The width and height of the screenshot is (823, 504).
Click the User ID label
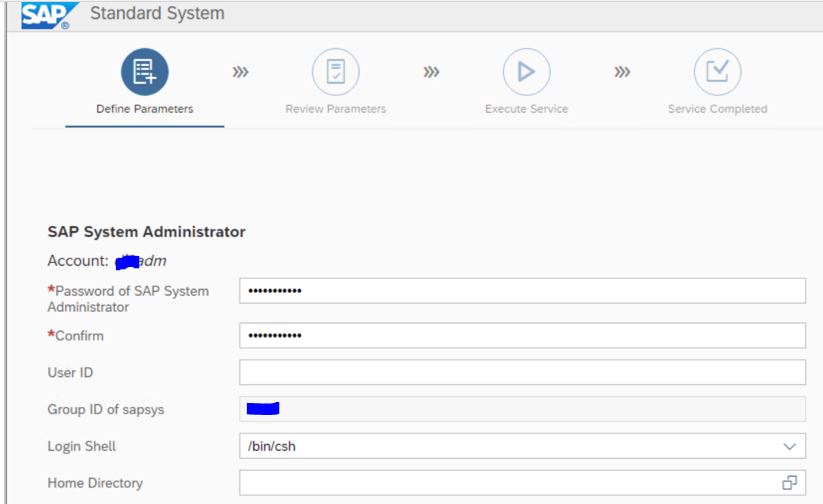pyautogui.click(x=70, y=372)
